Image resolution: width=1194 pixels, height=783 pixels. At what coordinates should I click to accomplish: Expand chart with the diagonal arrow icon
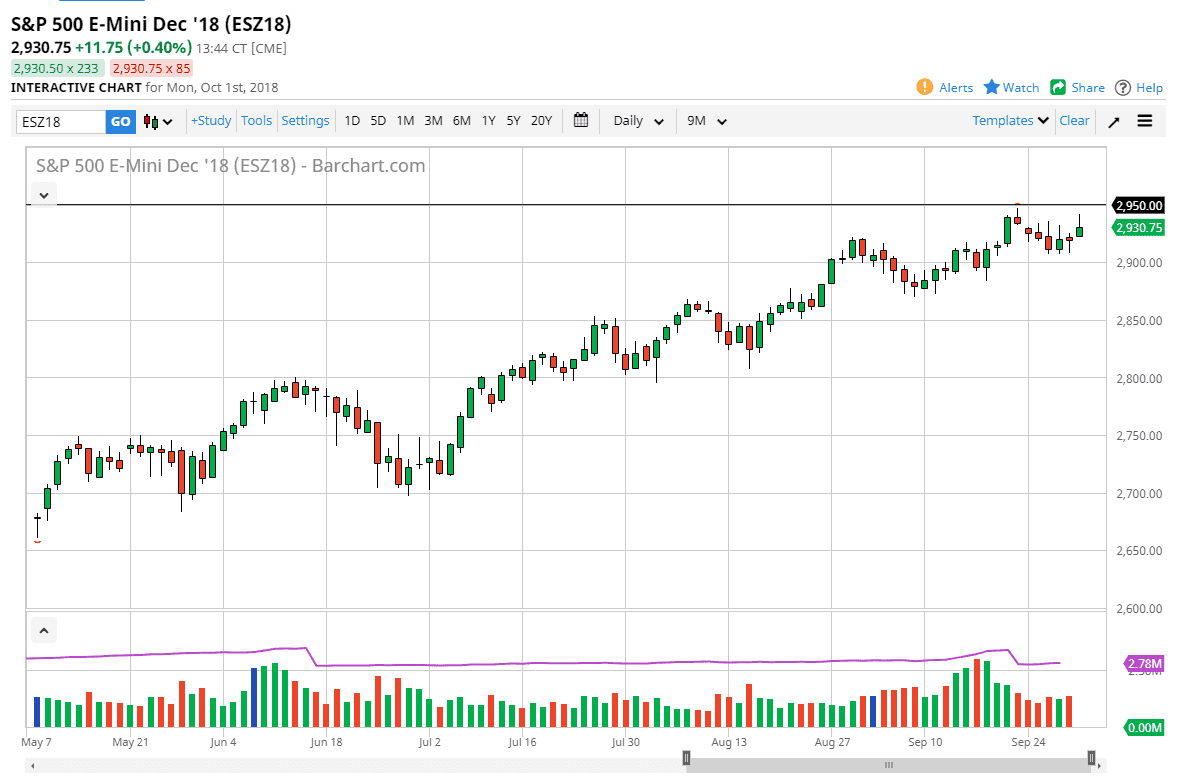[x=1113, y=121]
